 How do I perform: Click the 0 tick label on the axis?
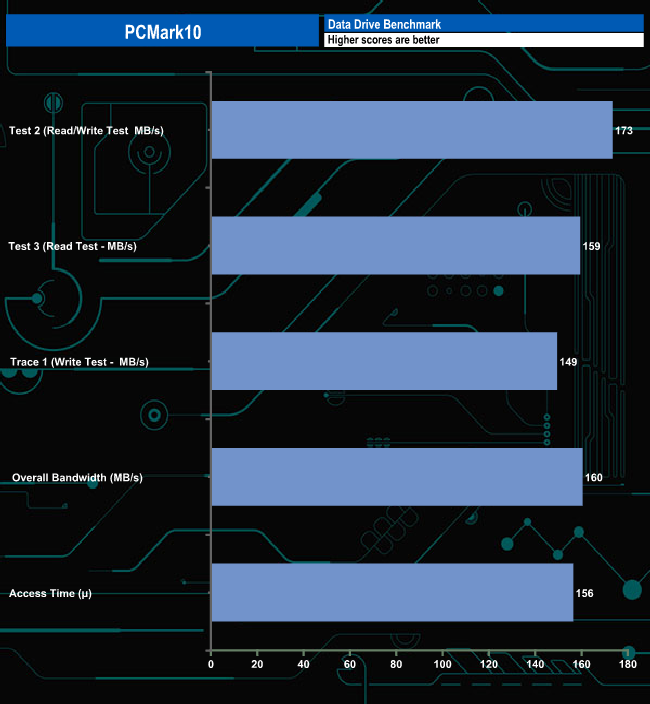coord(211,664)
